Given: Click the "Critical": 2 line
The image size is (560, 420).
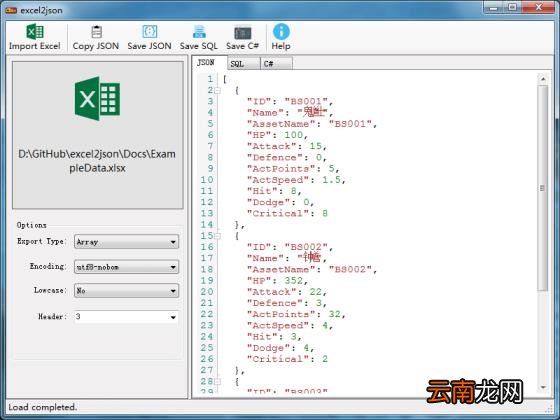Looking at the screenshot, I should [287, 359].
